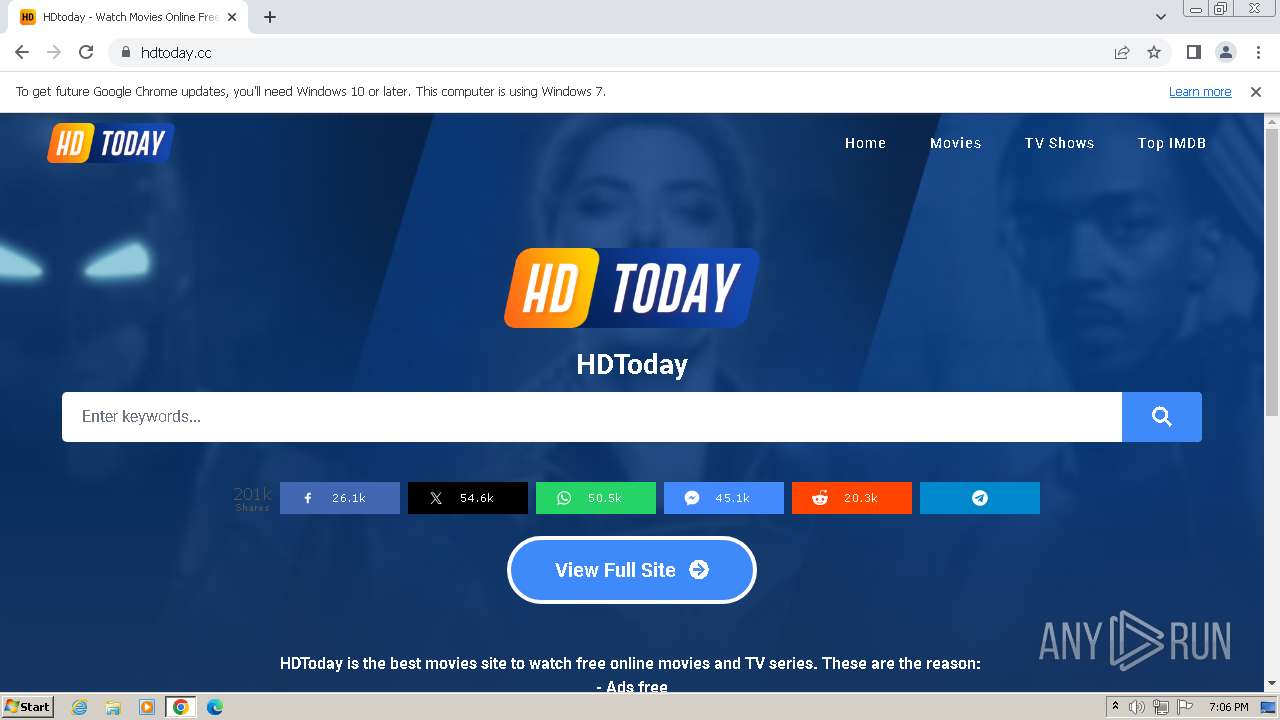Open Chrome side panel
This screenshot has width=1280, height=720.
click(1193, 52)
